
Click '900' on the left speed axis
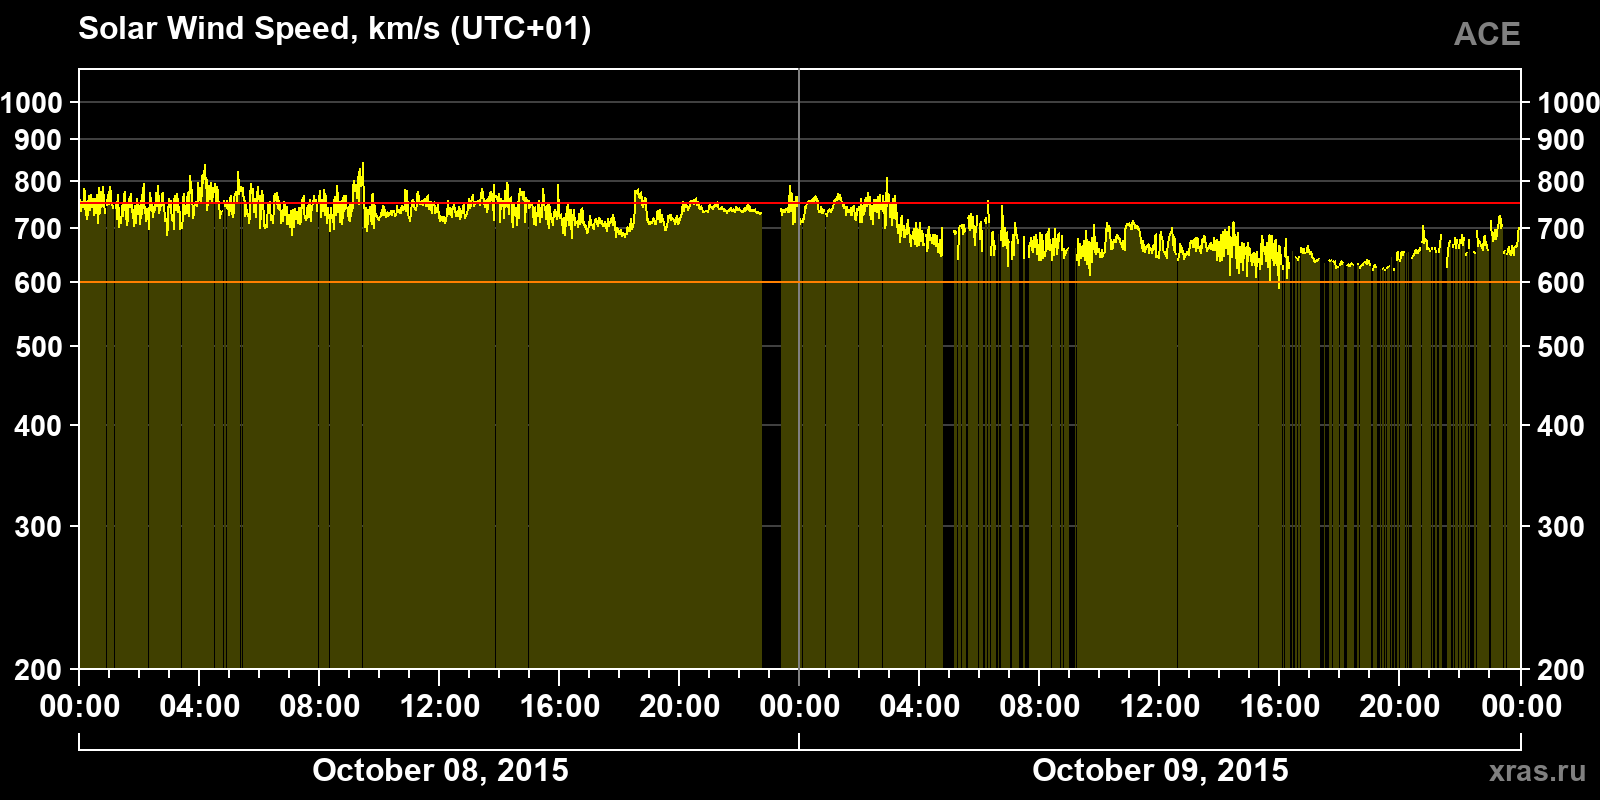[38, 140]
